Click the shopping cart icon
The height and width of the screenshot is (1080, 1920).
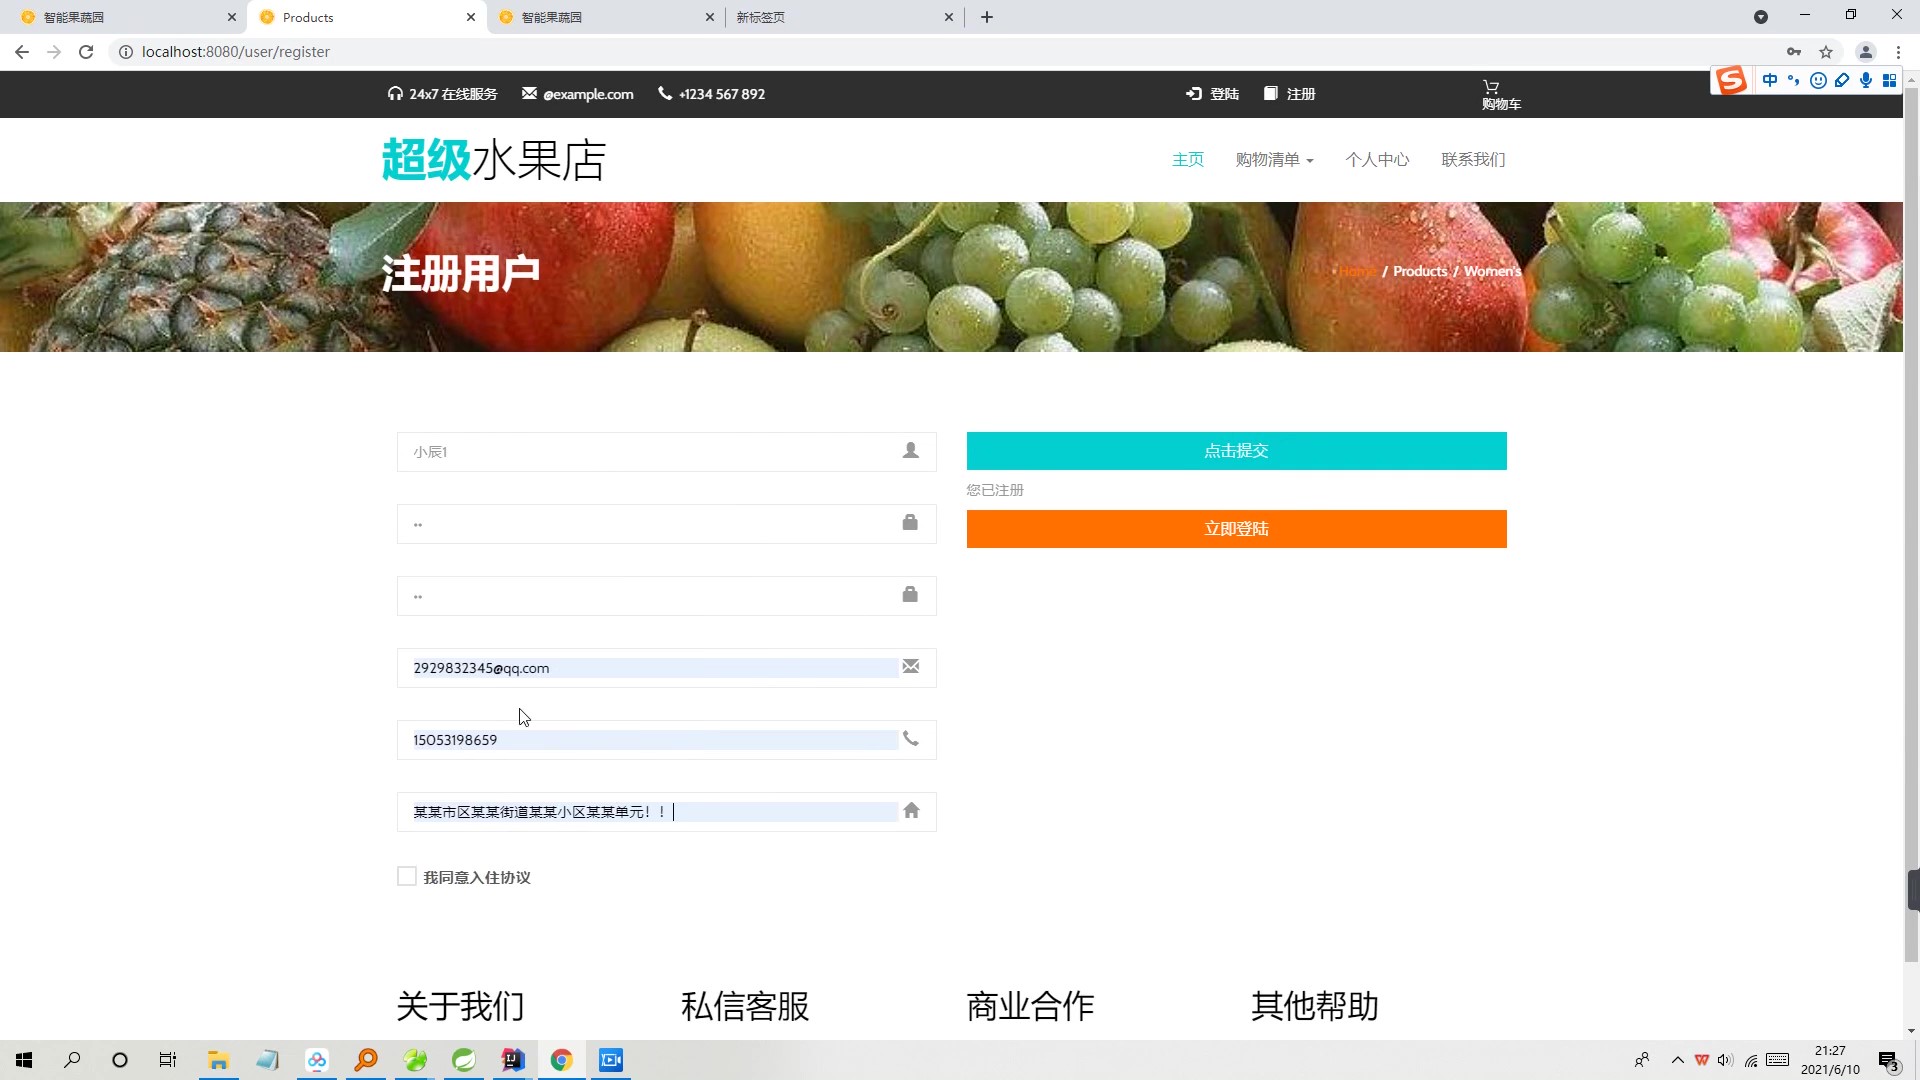tap(1491, 86)
